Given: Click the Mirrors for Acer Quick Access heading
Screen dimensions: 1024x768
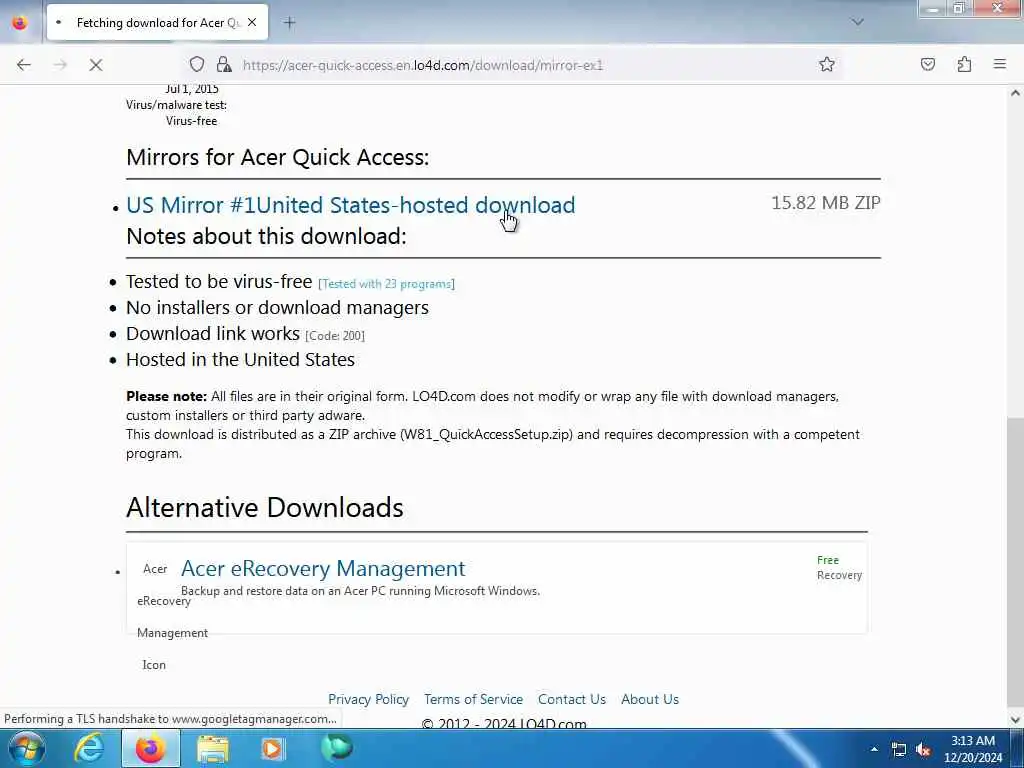Looking at the screenshot, I should pyautogui.click(x=278, y=157).
